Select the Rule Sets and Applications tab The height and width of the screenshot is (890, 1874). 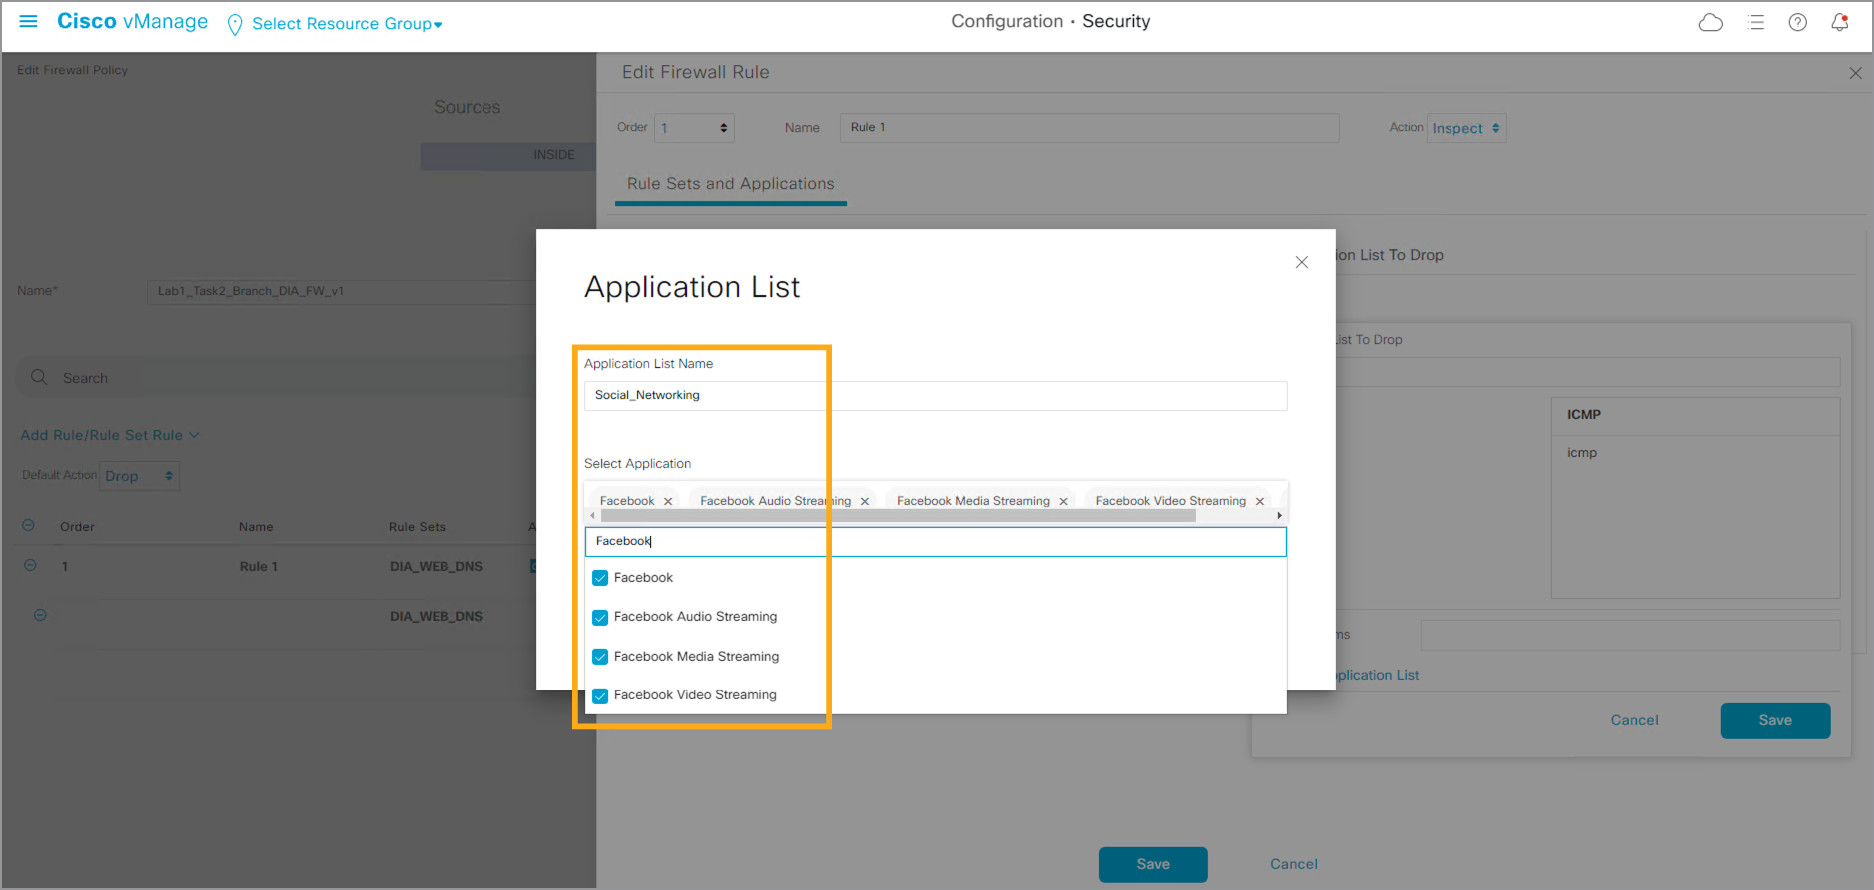click(730, 184)
